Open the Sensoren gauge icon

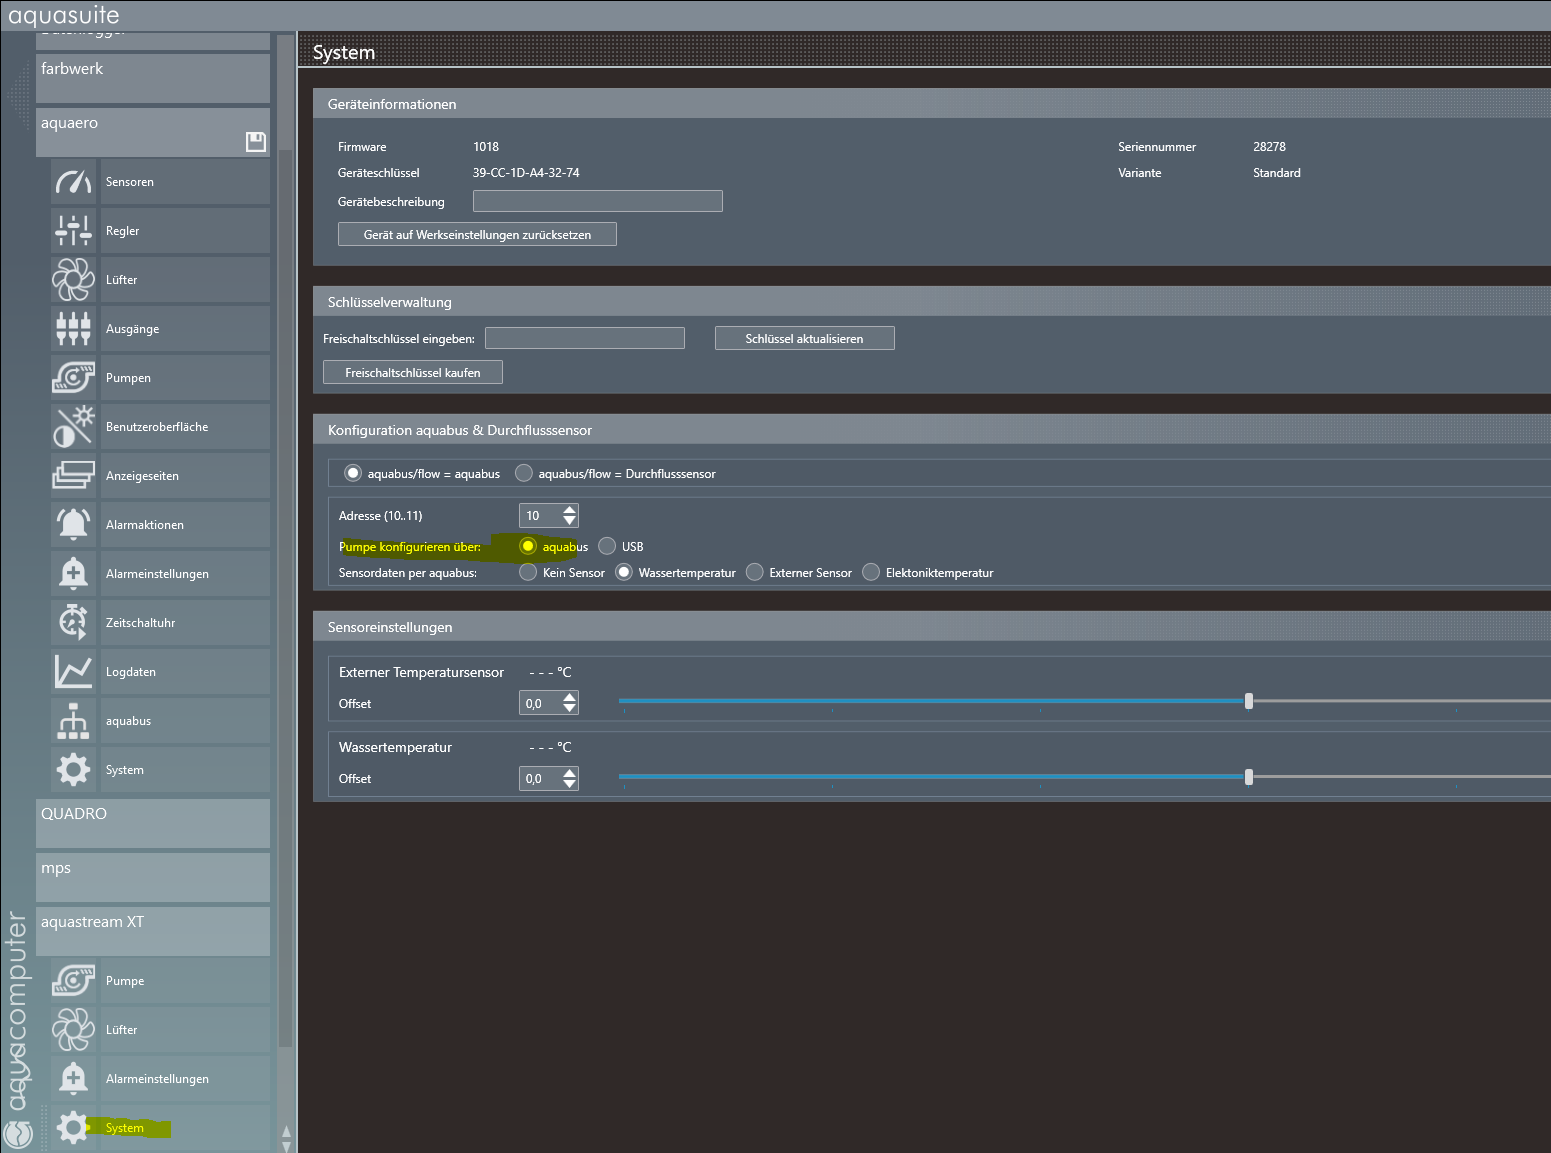(x=73, y=182)
